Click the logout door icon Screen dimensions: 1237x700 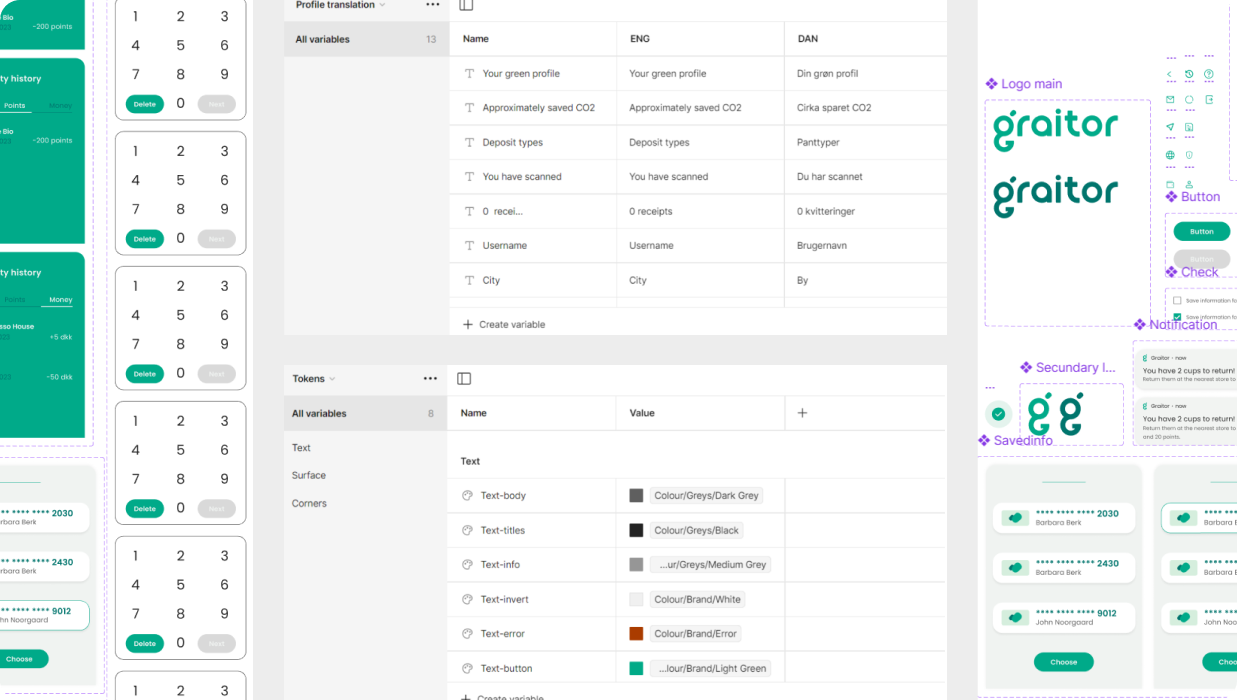click(x=1209, y=100)
